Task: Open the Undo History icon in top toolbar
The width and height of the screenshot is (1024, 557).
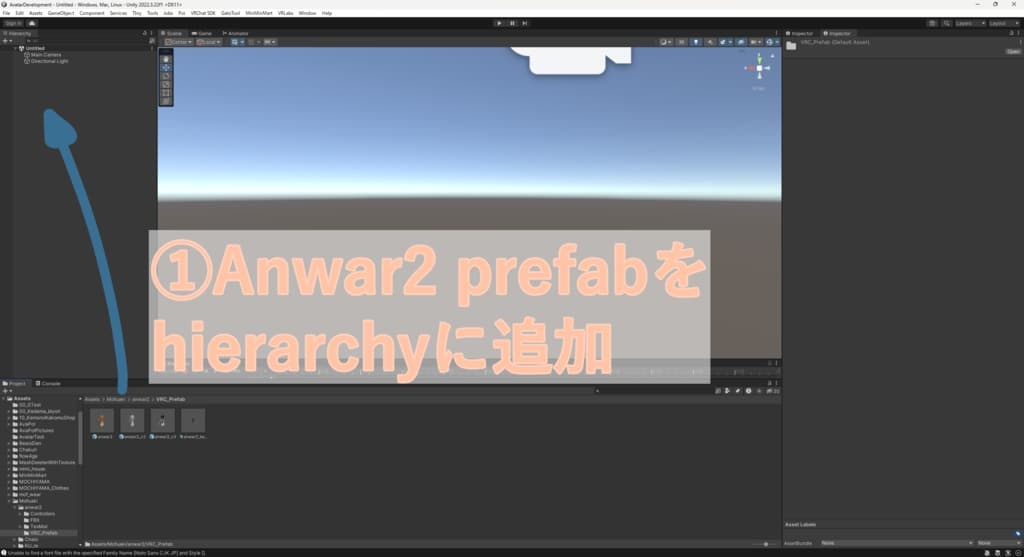Action: (x=932, y=23)
